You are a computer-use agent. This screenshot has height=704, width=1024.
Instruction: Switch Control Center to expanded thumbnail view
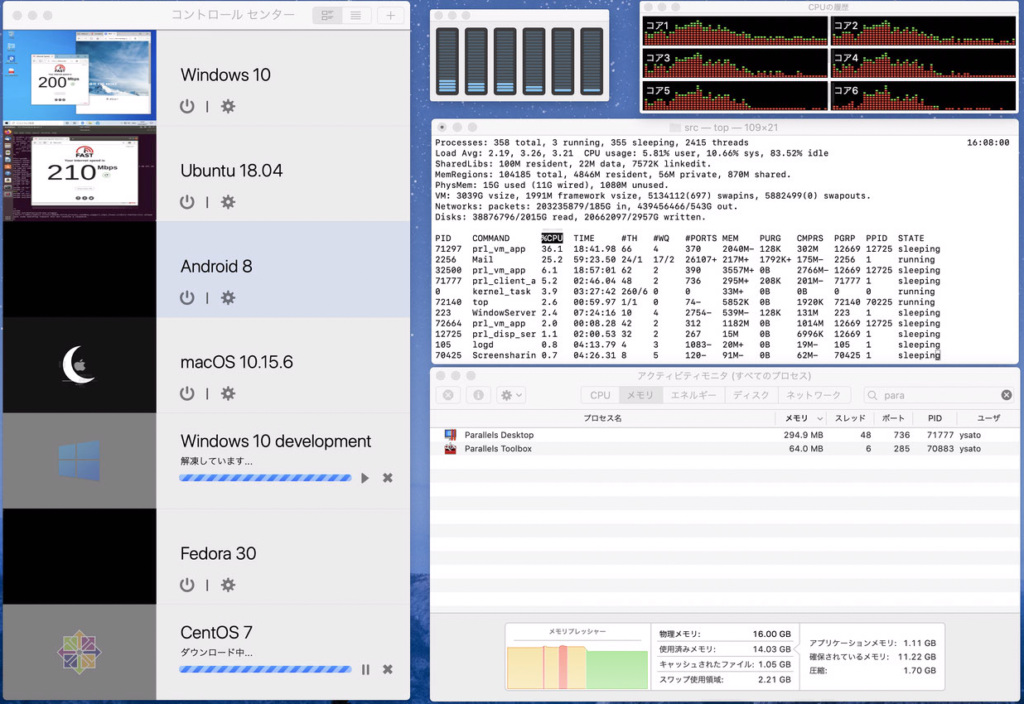[327, 16]
